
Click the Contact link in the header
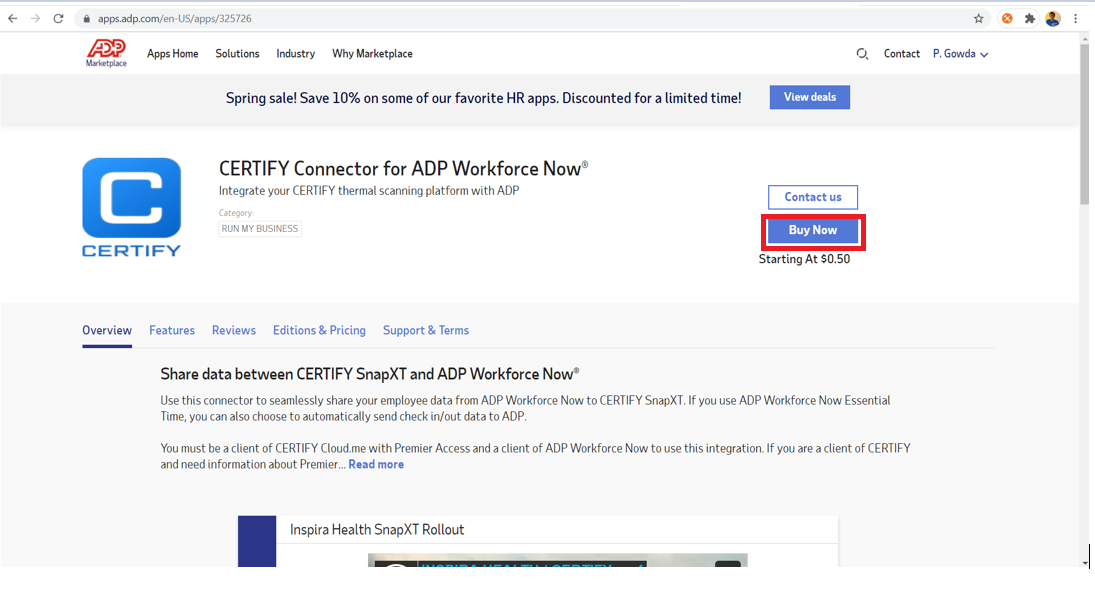pos(902,54)
